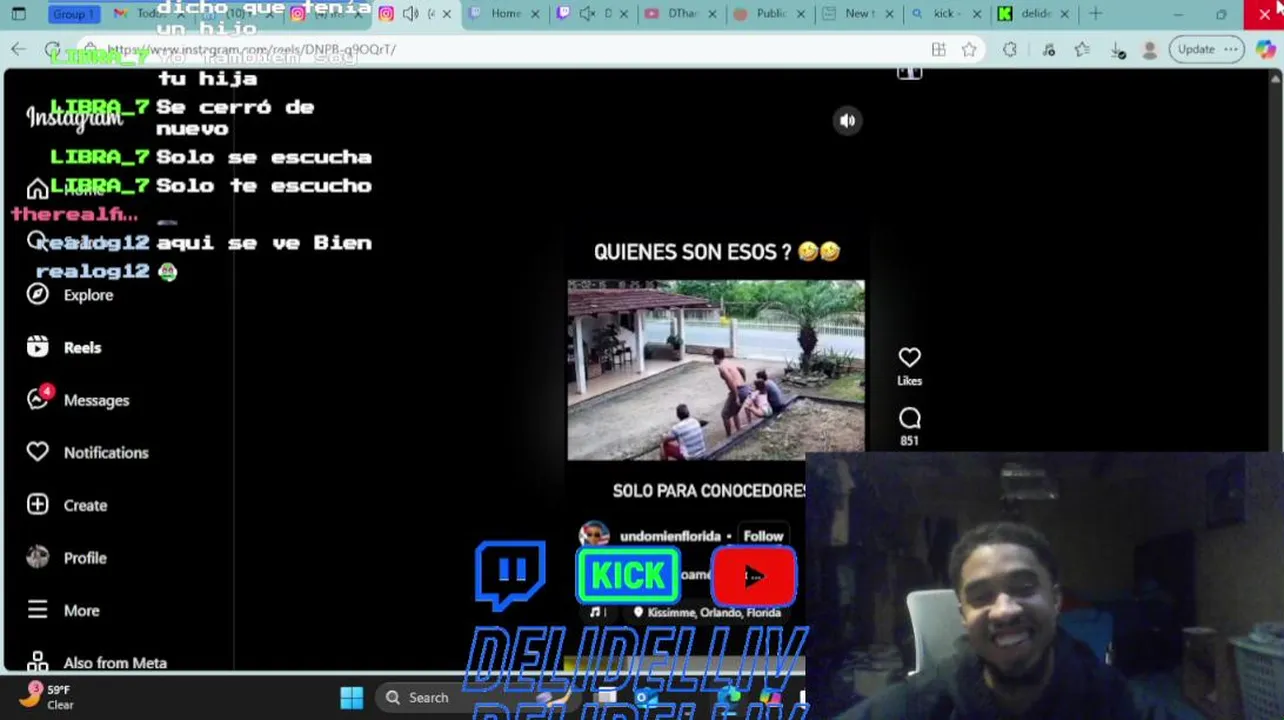This screenshot has width=1284, height=720.
Task: Open Profile from Instagram sidebar
Action: coord(67,558)
